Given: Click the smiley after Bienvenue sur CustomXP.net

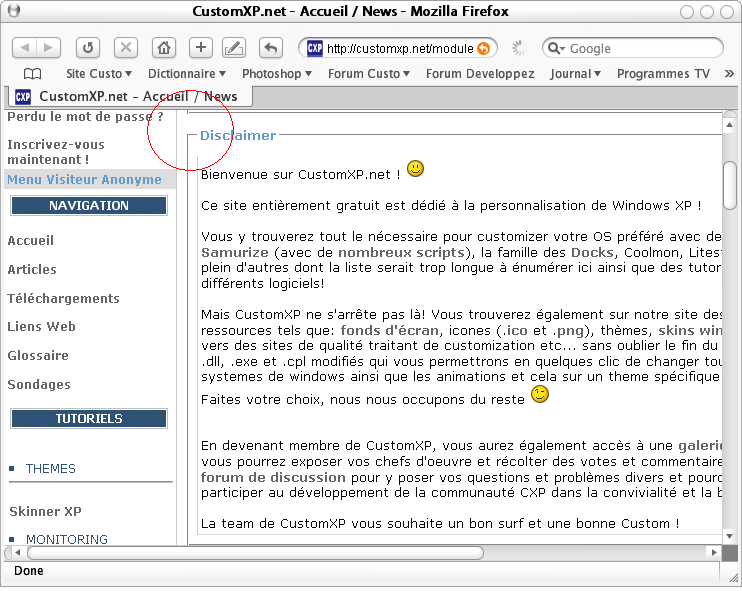Looking at the screenshot, I should click(x=415, y=168).
